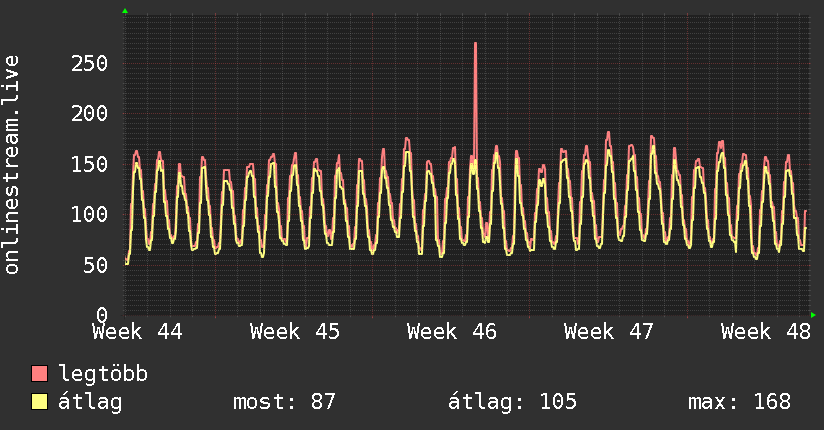The image size is (824, 430).
Task: Click the 150 y-axis value
Action: click(x=89, y=164)
